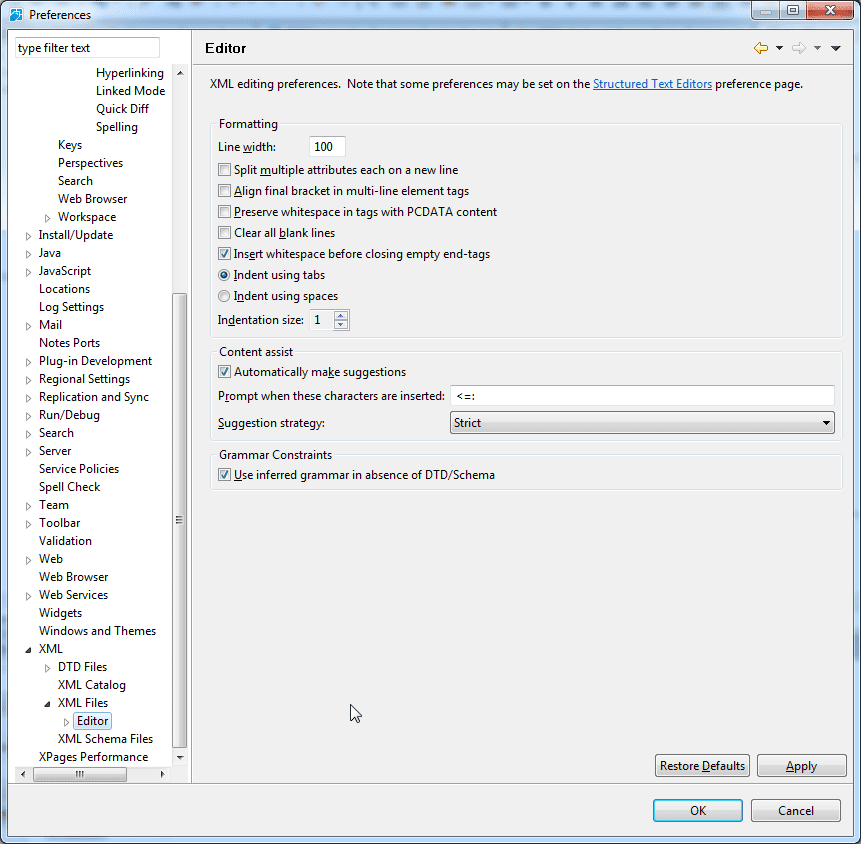Toggle Clear all blank lines checkbox
The image size is (861, 844).
click(224, 233)
